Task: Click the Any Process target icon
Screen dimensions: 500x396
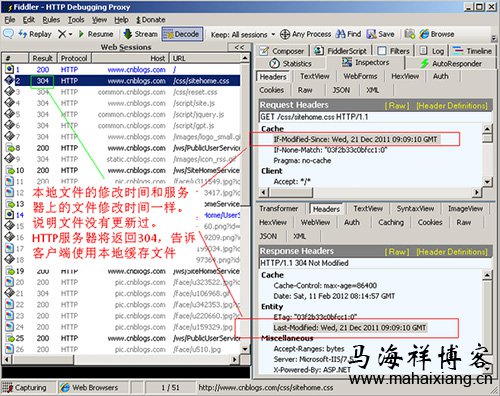Action: pyautogui.click(x=285, y=34)
